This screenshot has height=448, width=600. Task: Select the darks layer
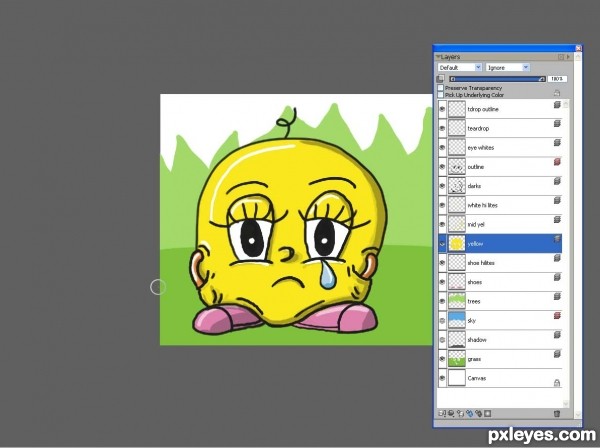[x=500, y=186]
